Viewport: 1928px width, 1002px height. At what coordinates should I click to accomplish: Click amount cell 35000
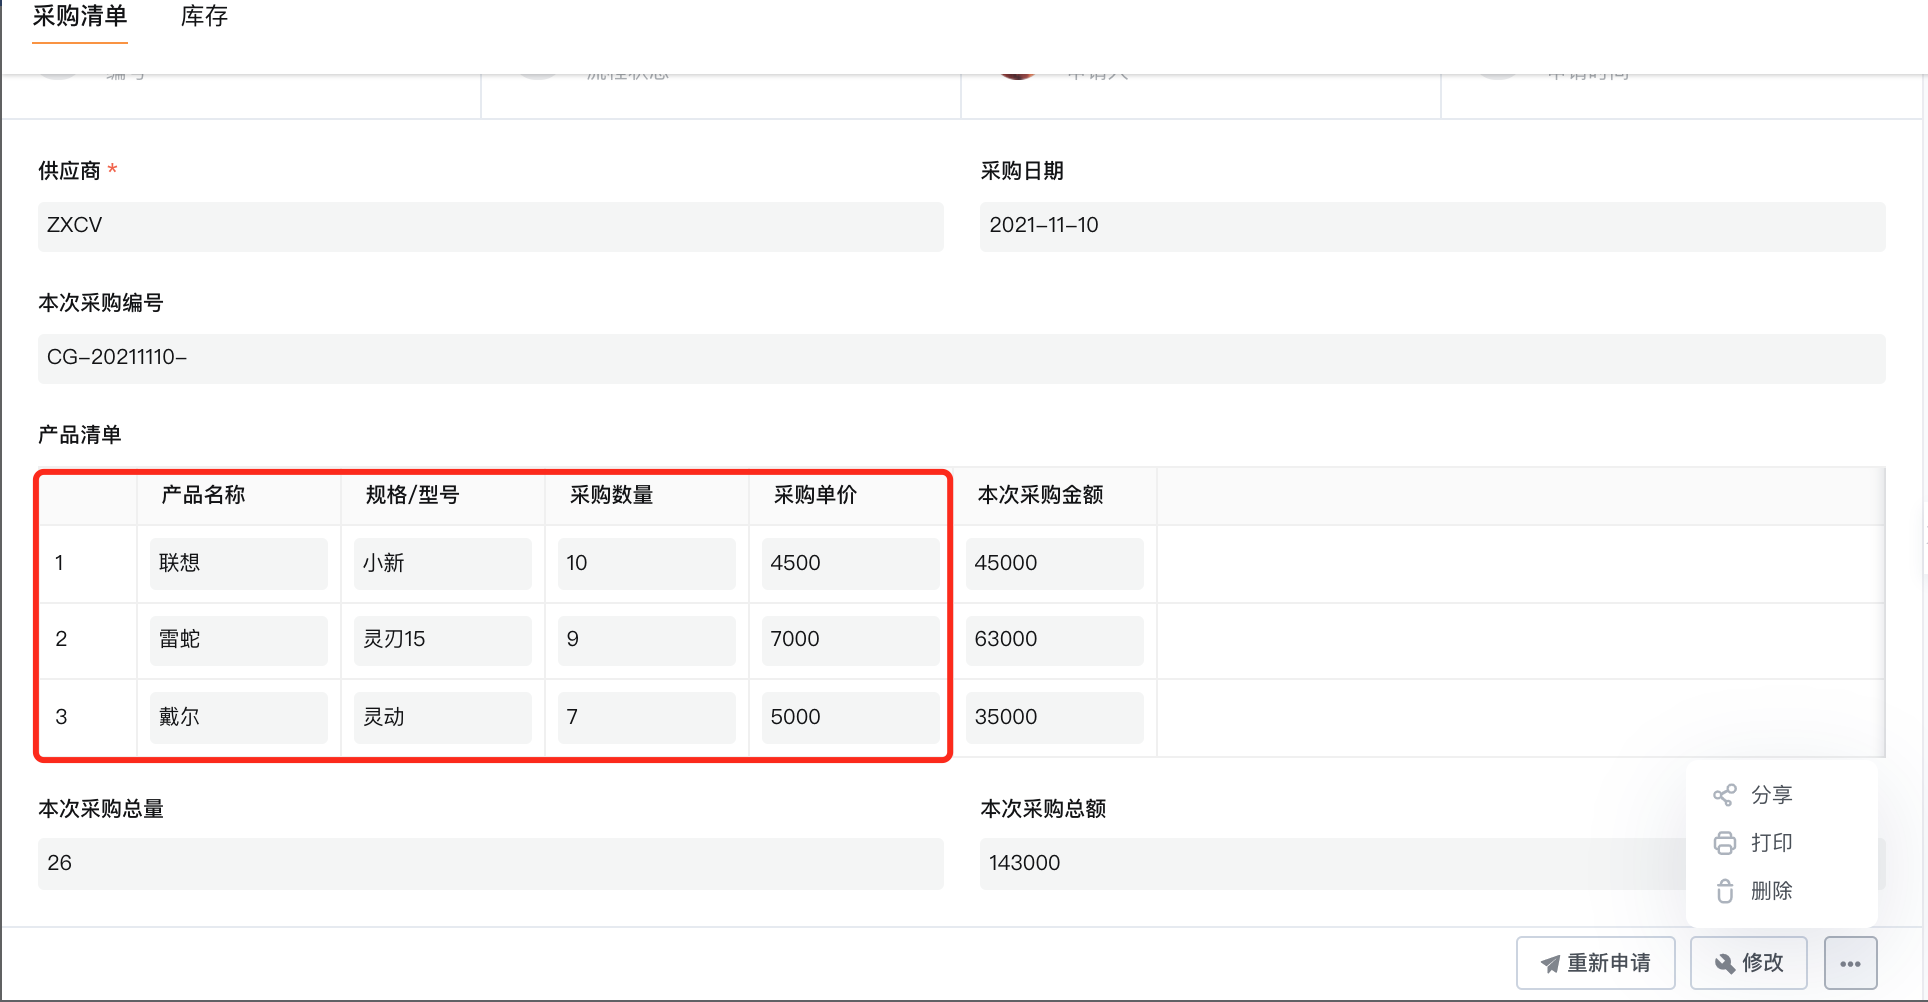coord(1054,718)
